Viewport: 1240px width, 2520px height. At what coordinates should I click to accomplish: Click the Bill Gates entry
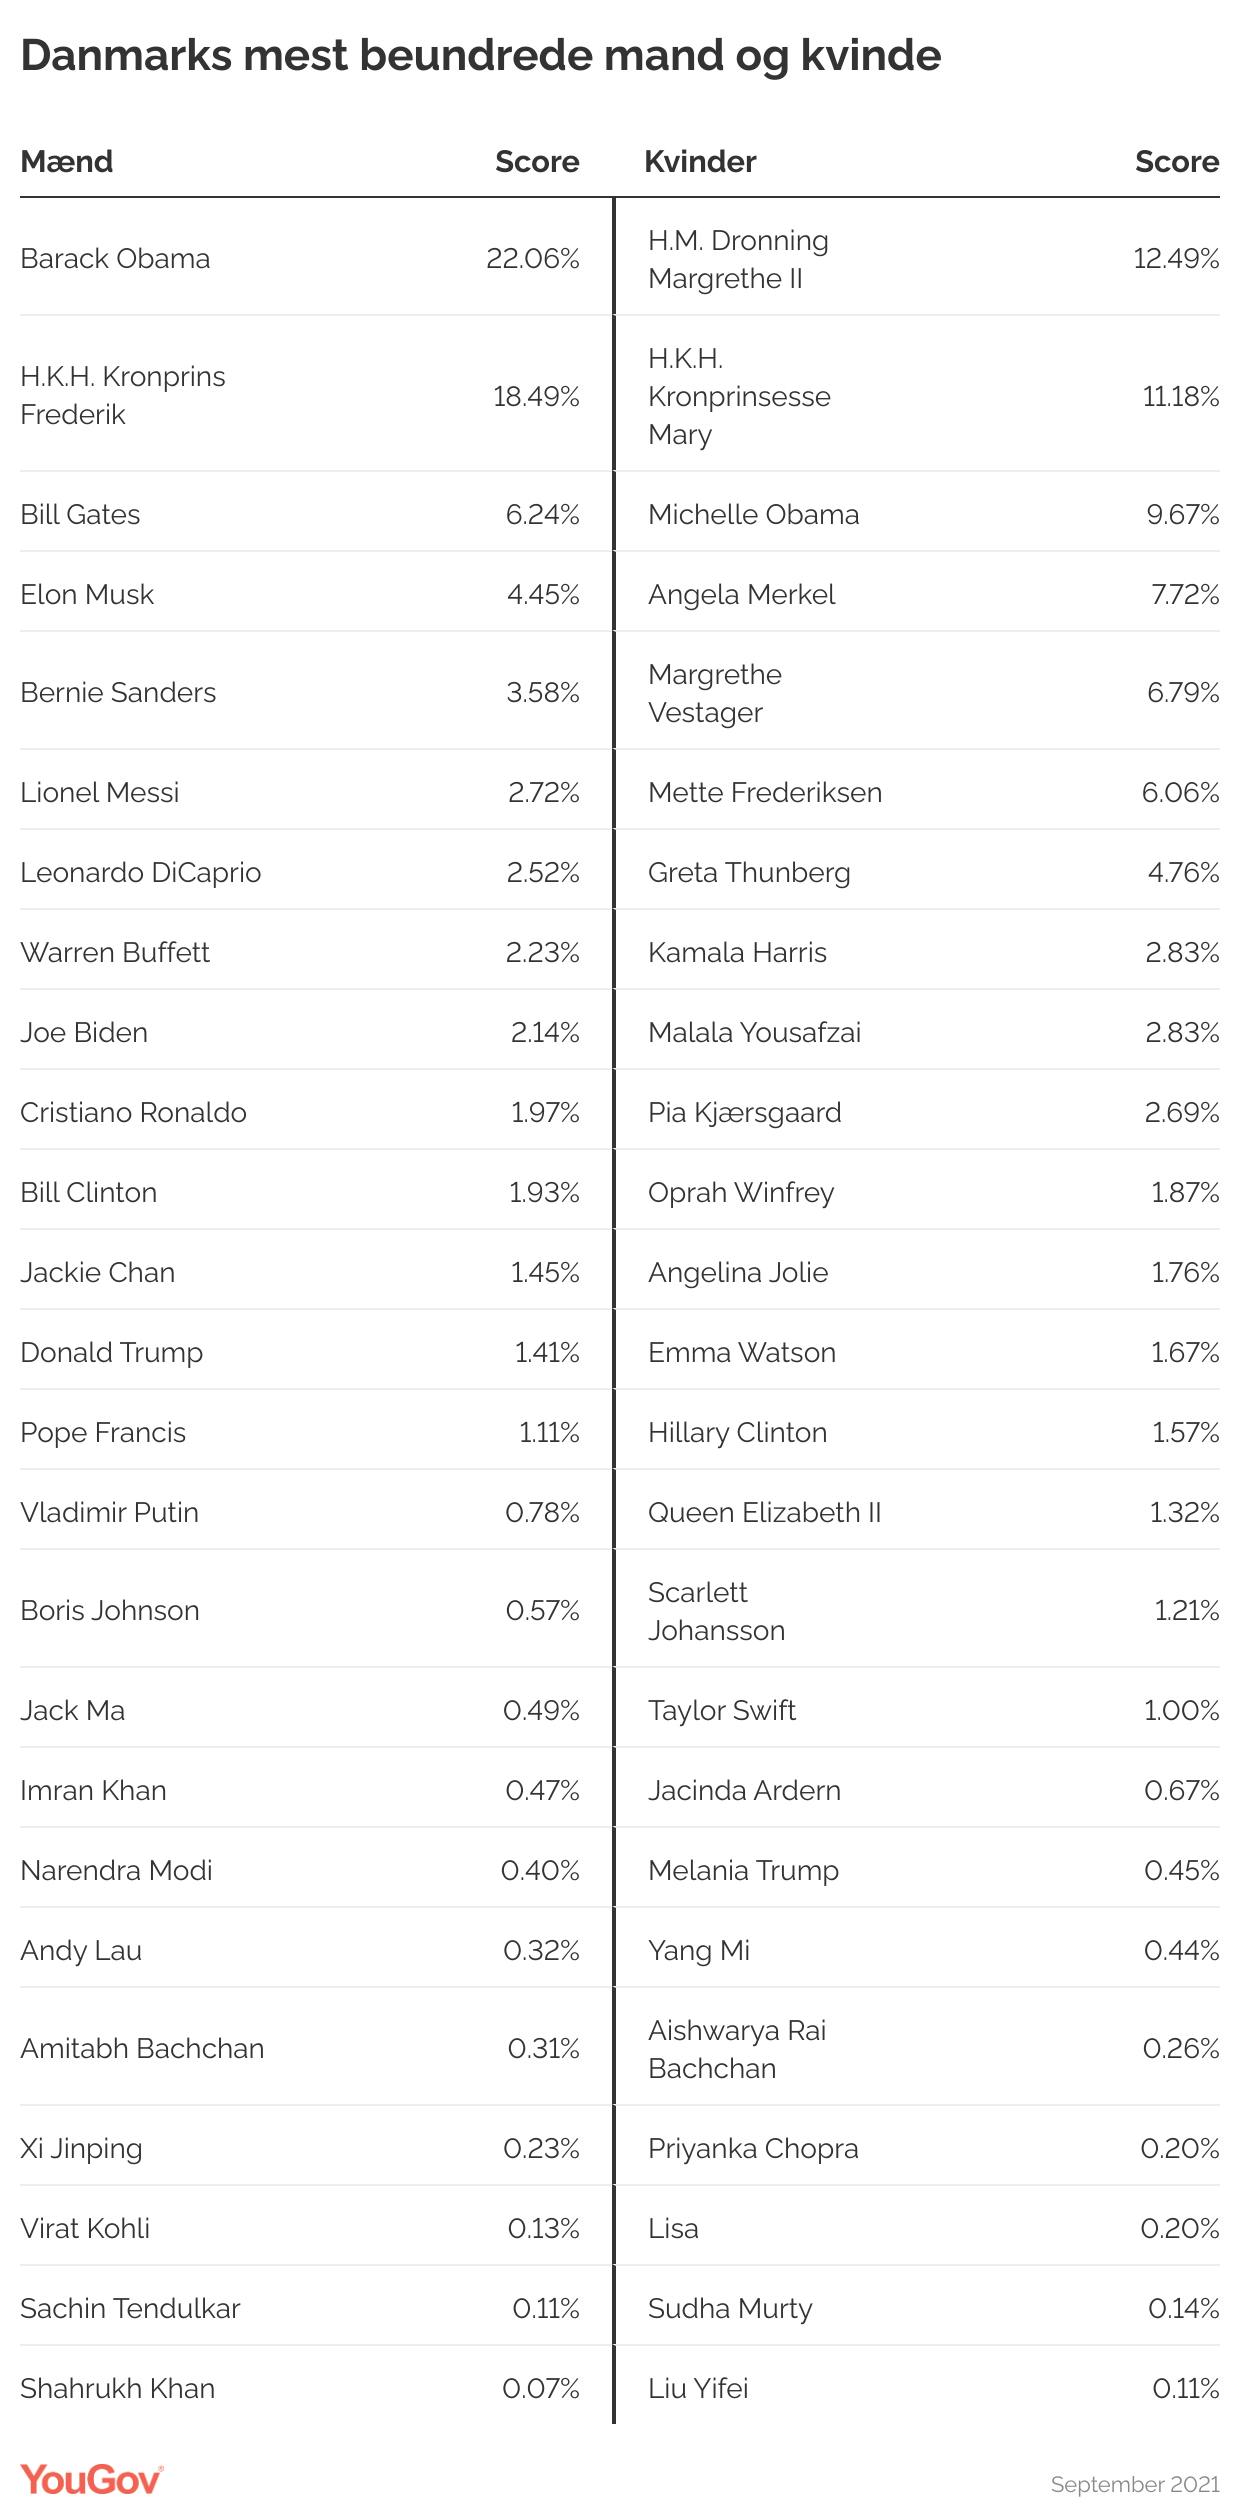[80, 514]
